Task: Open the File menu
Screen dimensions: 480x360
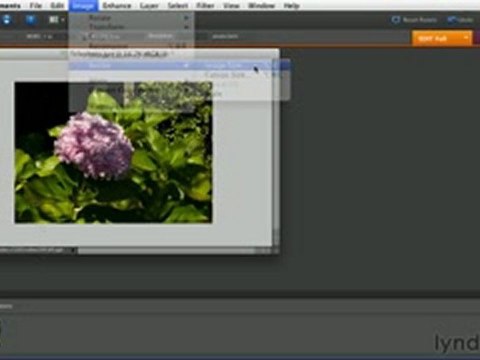Action: click(35, 5)
